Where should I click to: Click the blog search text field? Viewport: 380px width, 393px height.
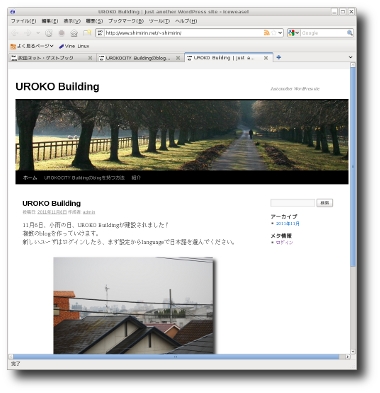[292, 203]
